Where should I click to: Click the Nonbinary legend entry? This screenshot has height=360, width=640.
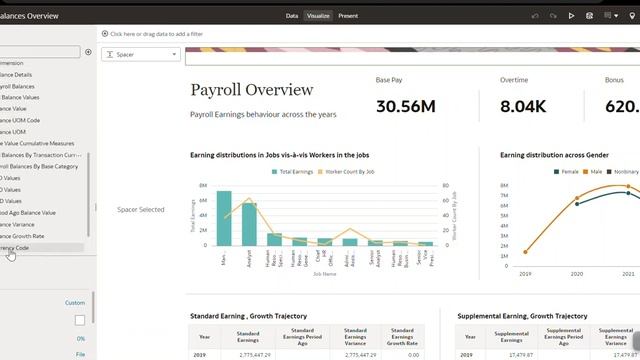click(622, 172)
